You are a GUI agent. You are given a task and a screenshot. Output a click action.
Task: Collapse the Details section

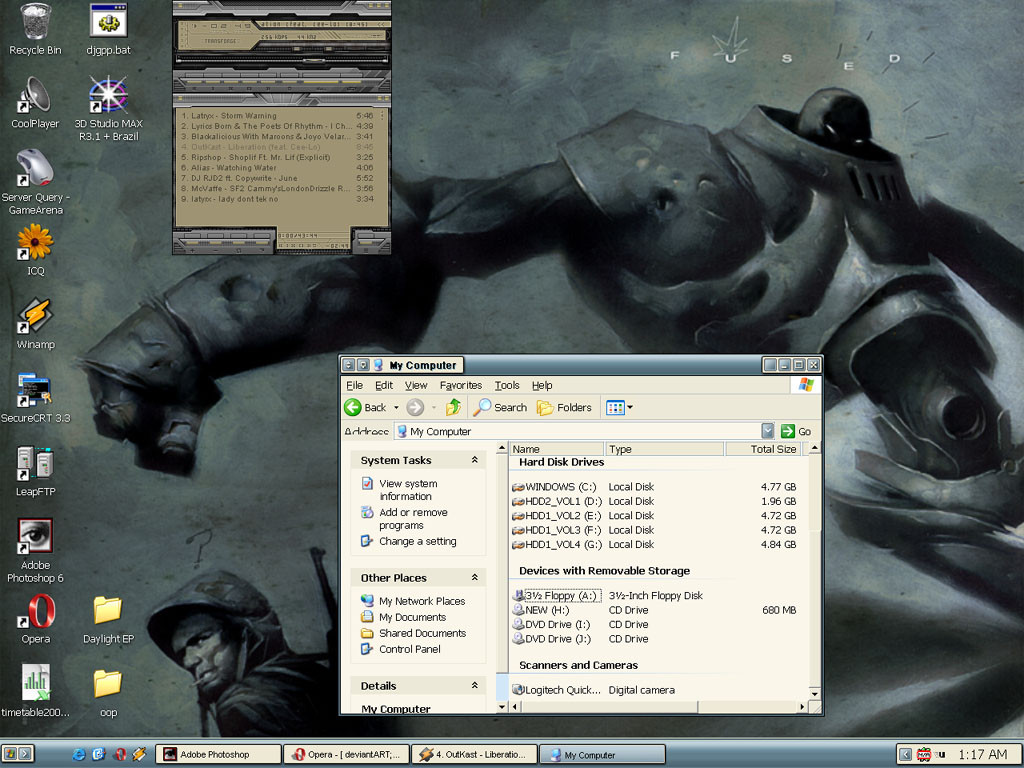tap(475, 686)
